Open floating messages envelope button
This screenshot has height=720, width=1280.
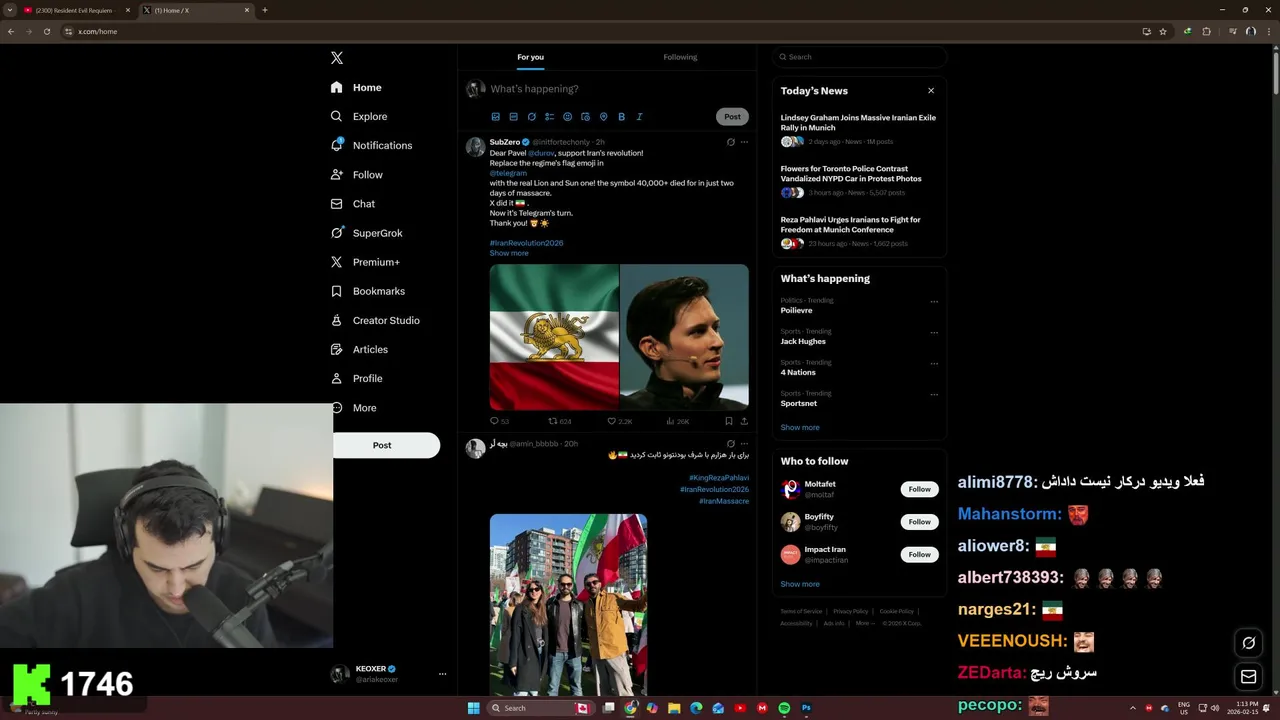pos(1248,677)
